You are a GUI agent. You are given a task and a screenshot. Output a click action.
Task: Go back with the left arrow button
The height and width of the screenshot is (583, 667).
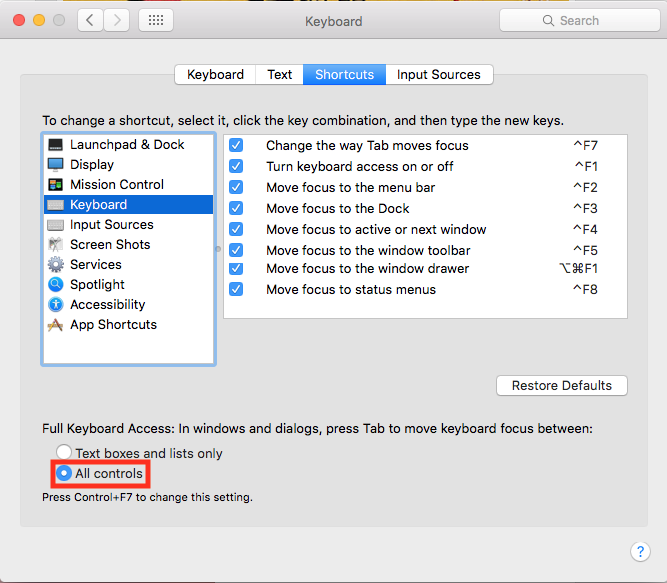tap(90, 20)
